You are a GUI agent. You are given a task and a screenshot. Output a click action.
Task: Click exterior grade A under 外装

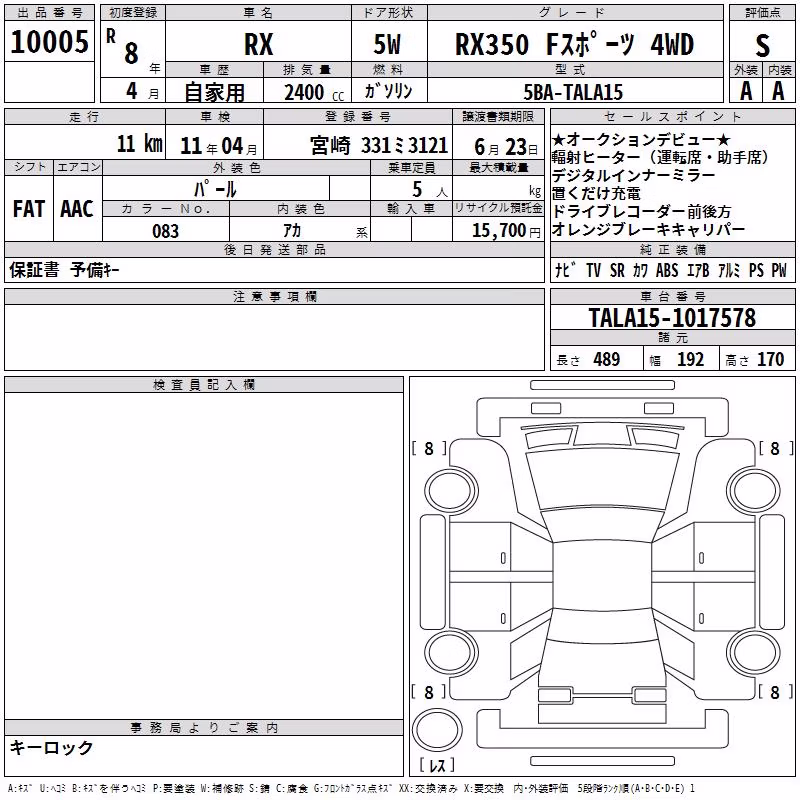(x=746, y=91)
